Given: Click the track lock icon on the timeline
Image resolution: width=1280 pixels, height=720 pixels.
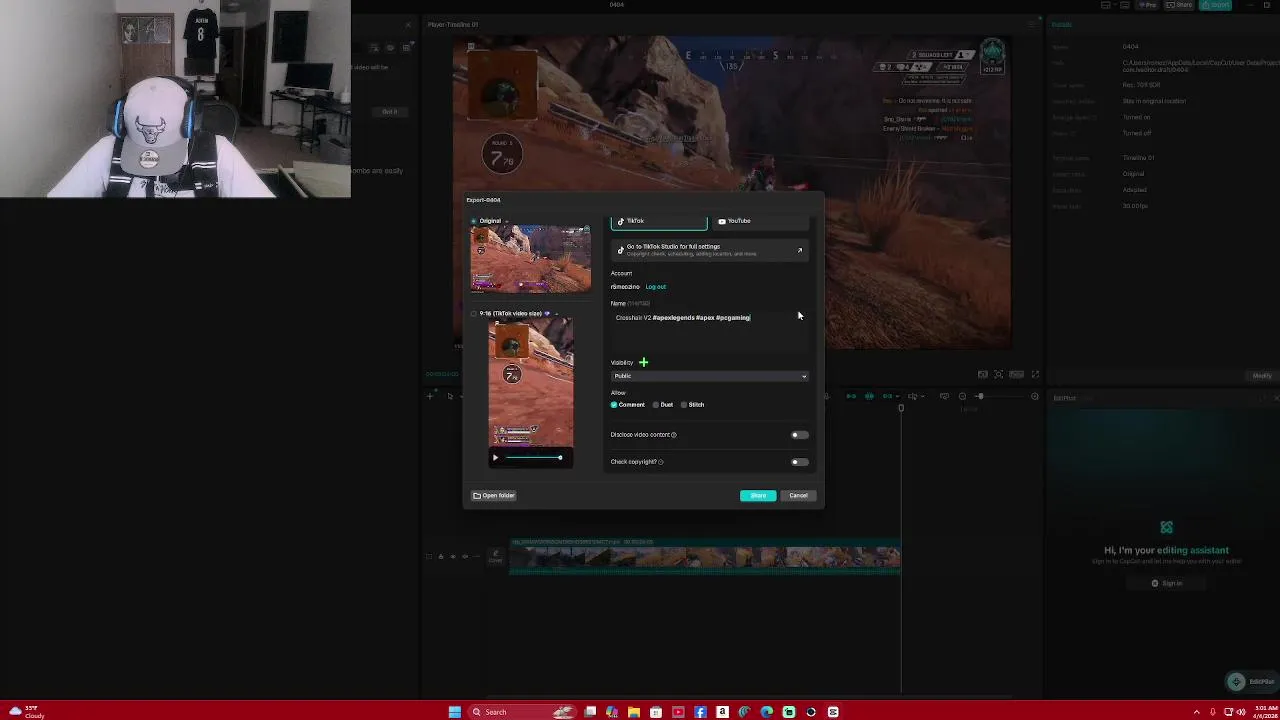Looking at the screenshot, I should tap(441, 557).
